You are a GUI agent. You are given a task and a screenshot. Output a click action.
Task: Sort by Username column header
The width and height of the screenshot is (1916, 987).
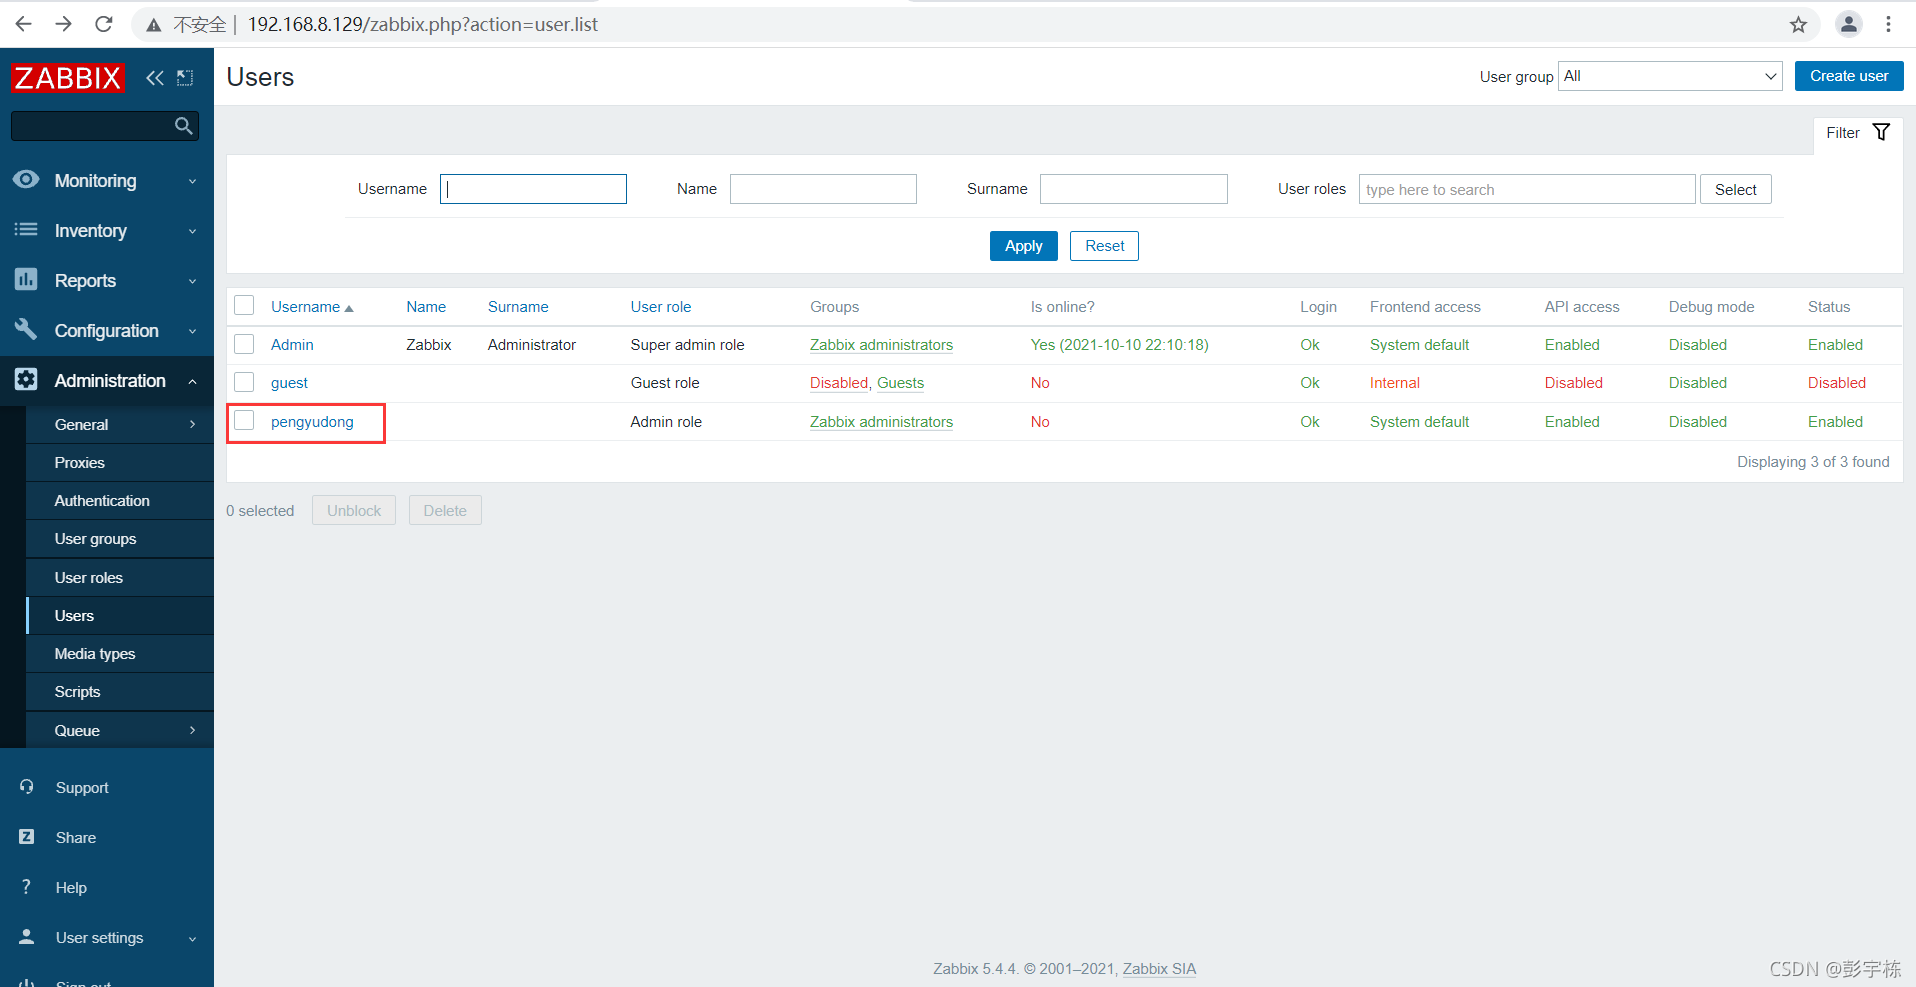312,307
